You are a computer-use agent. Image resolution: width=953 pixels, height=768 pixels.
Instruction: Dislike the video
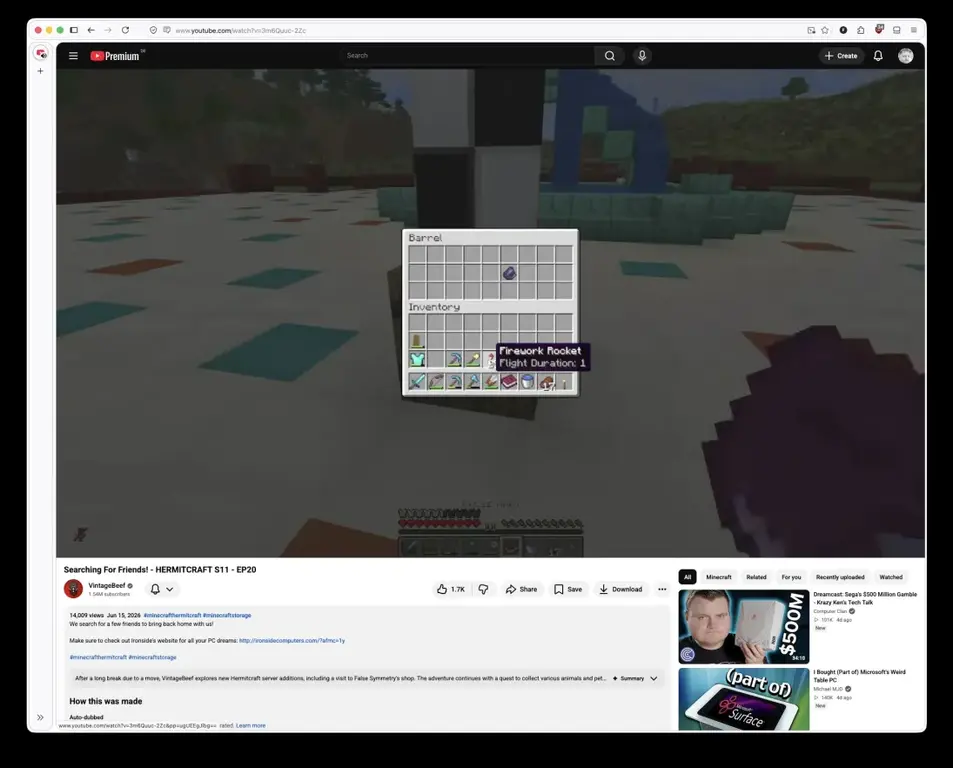483,589
